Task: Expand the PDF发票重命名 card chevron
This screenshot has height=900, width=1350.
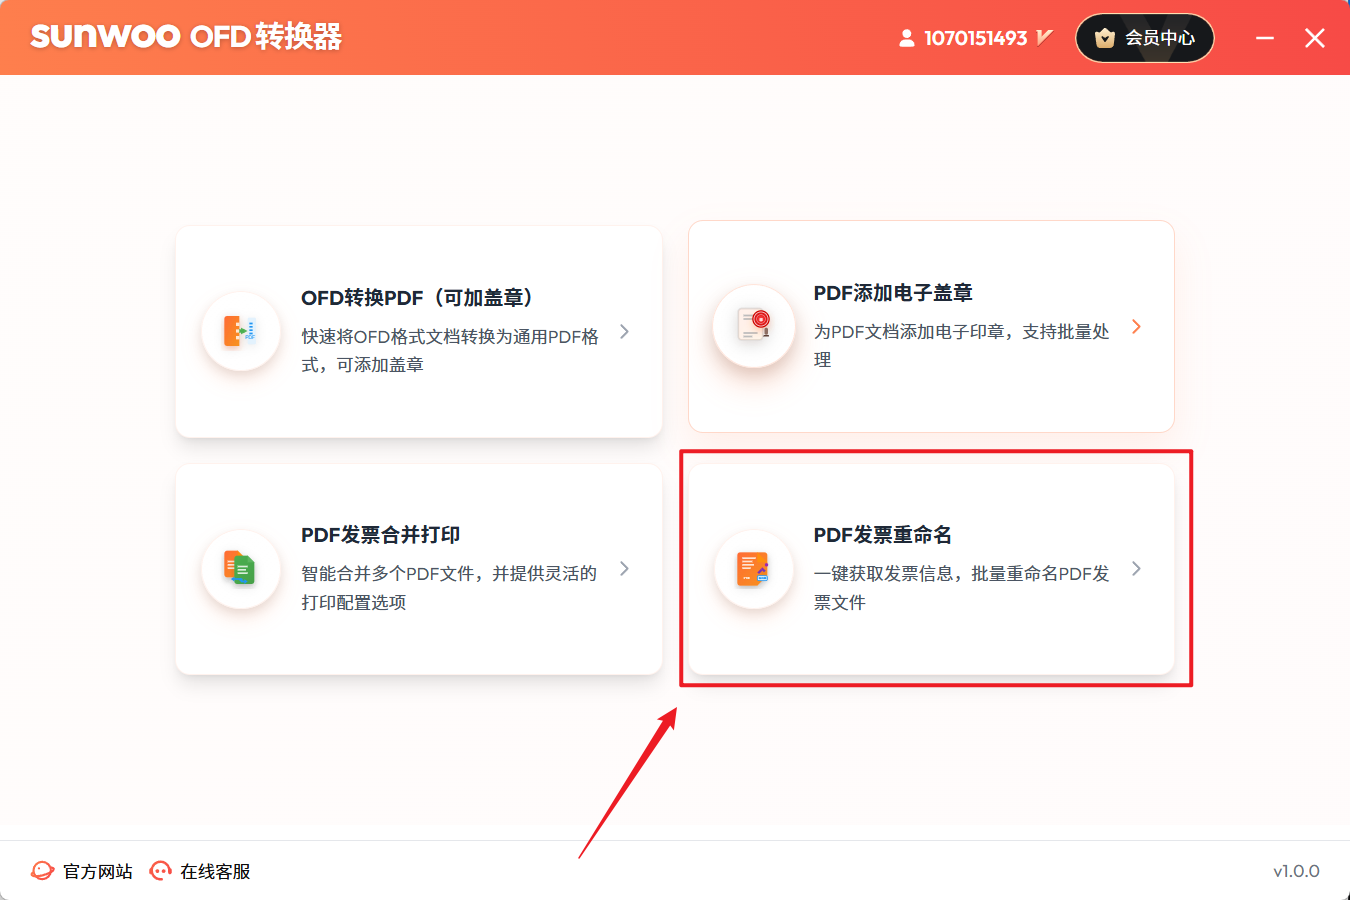Action: 1136,568
